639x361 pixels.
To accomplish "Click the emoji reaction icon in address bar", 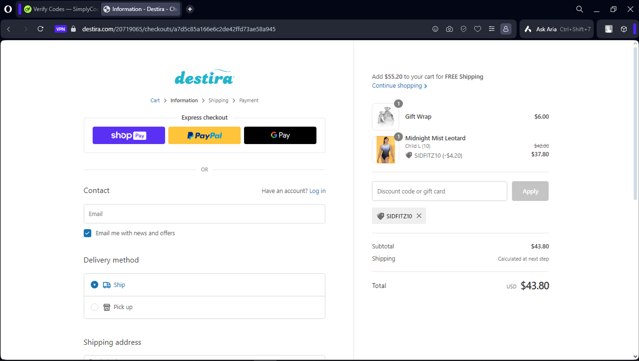I will point(435,29).
